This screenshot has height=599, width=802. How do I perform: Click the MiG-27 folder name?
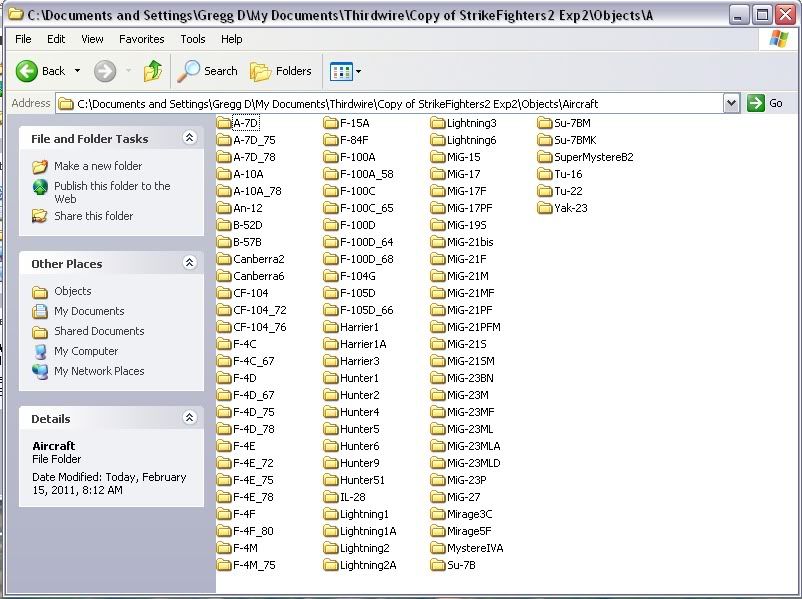(x=463, y=497)
